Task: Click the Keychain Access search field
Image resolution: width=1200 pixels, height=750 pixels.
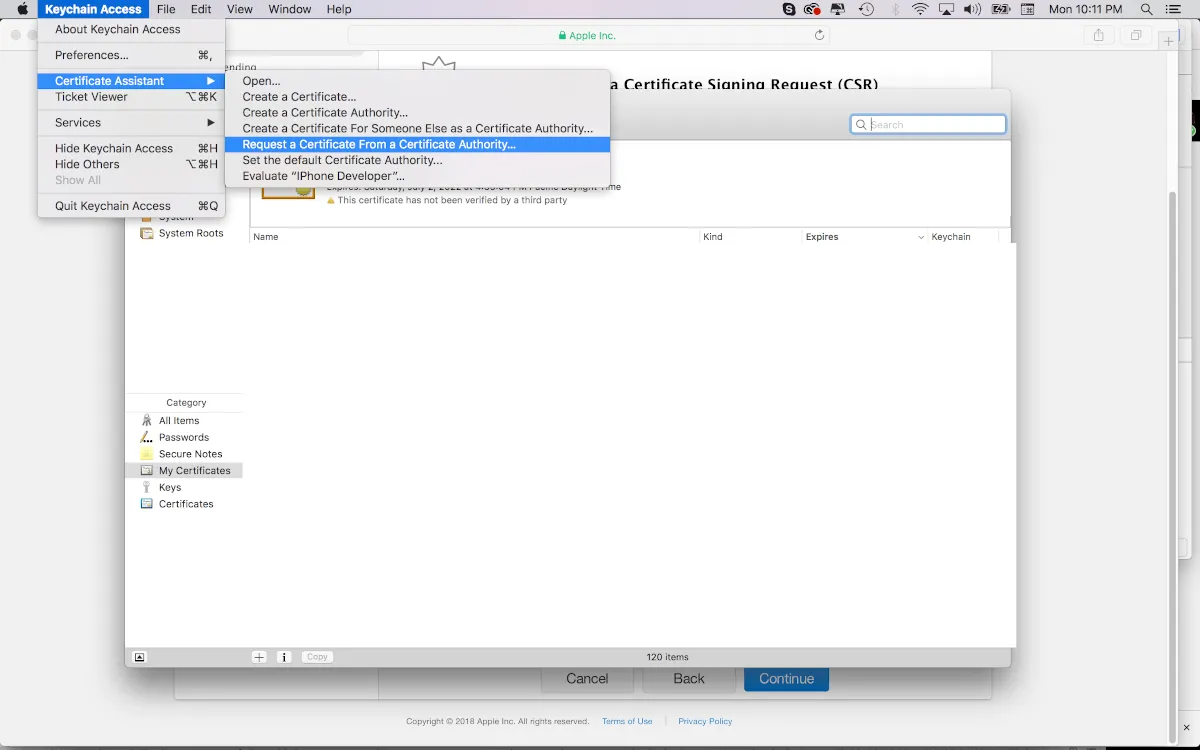Action: click(x=928, y=125)
